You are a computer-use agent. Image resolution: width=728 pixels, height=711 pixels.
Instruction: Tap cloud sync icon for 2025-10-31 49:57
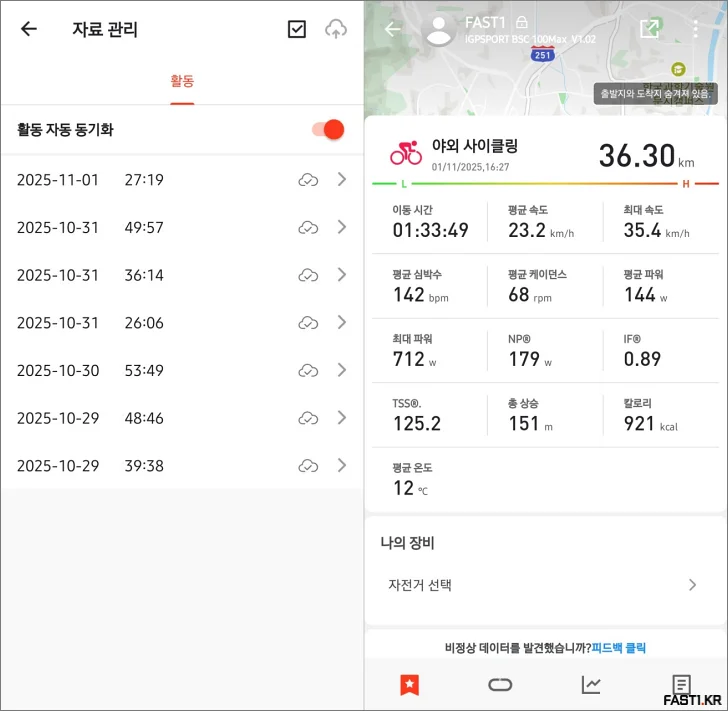pyautogui.click(x=308, y=228)
